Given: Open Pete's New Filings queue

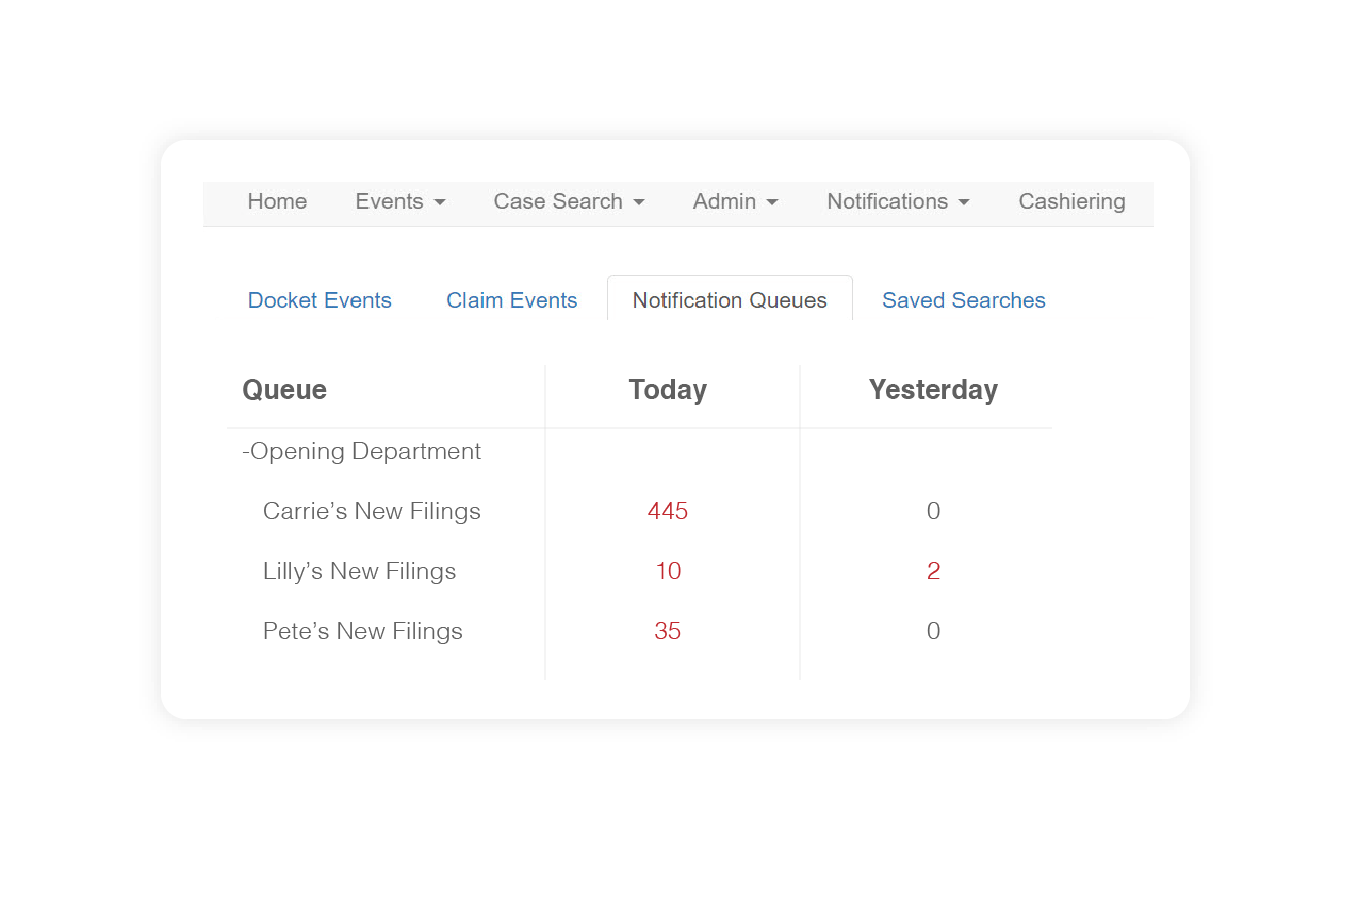Looking at the screenshot, I should [362, 631].
